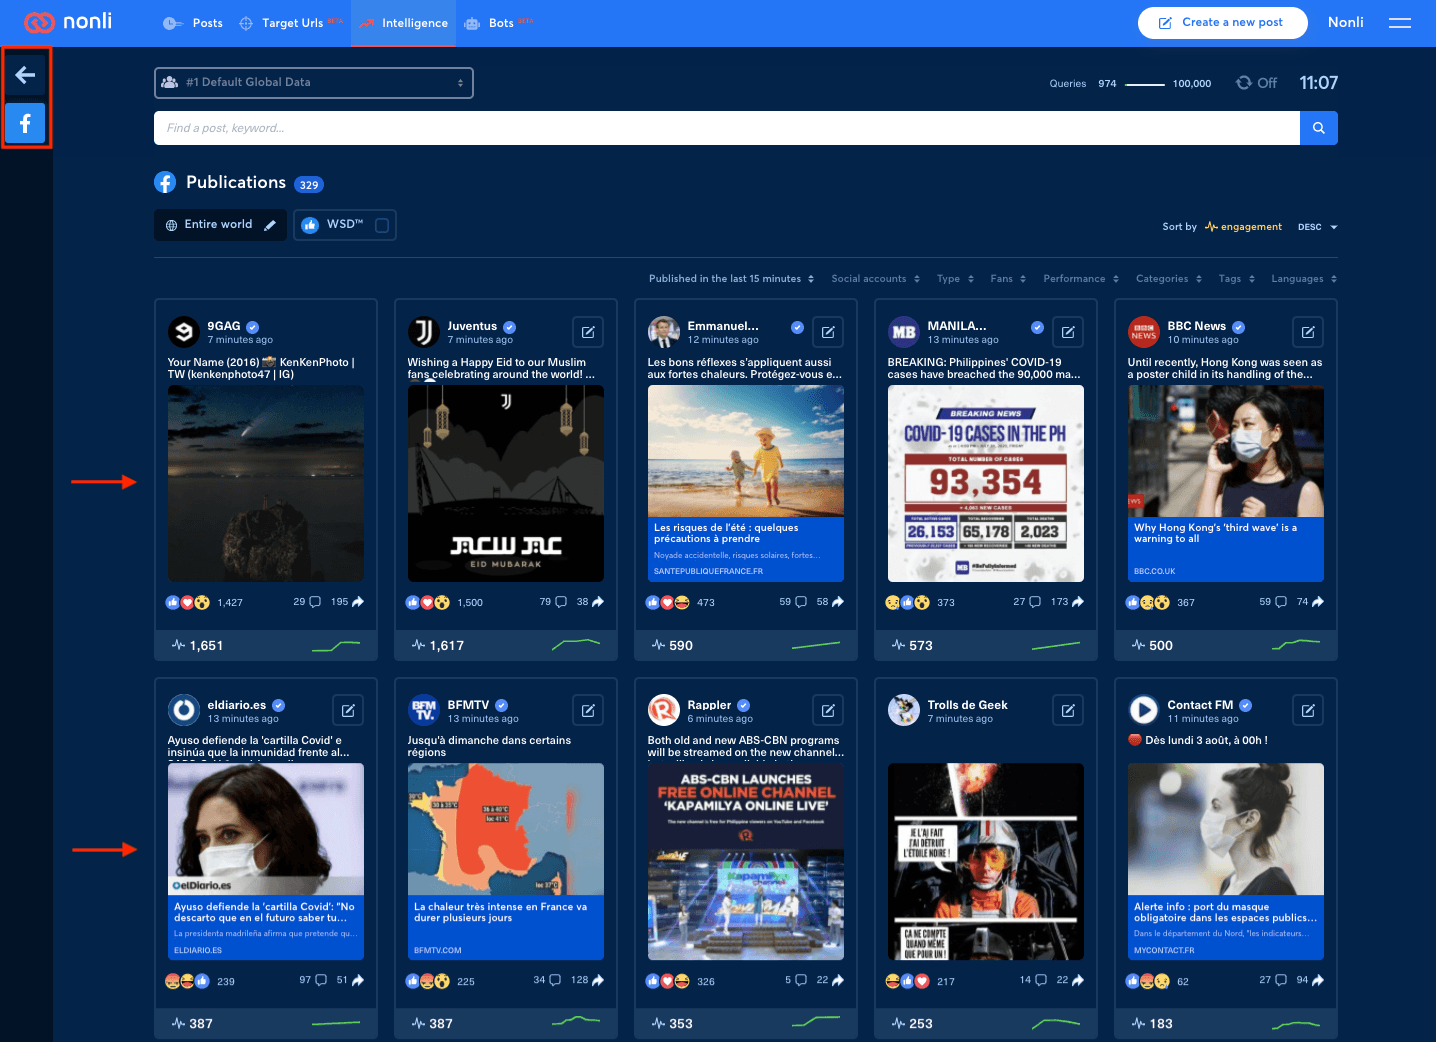Open the Nonli account menu

[1345, 22]
